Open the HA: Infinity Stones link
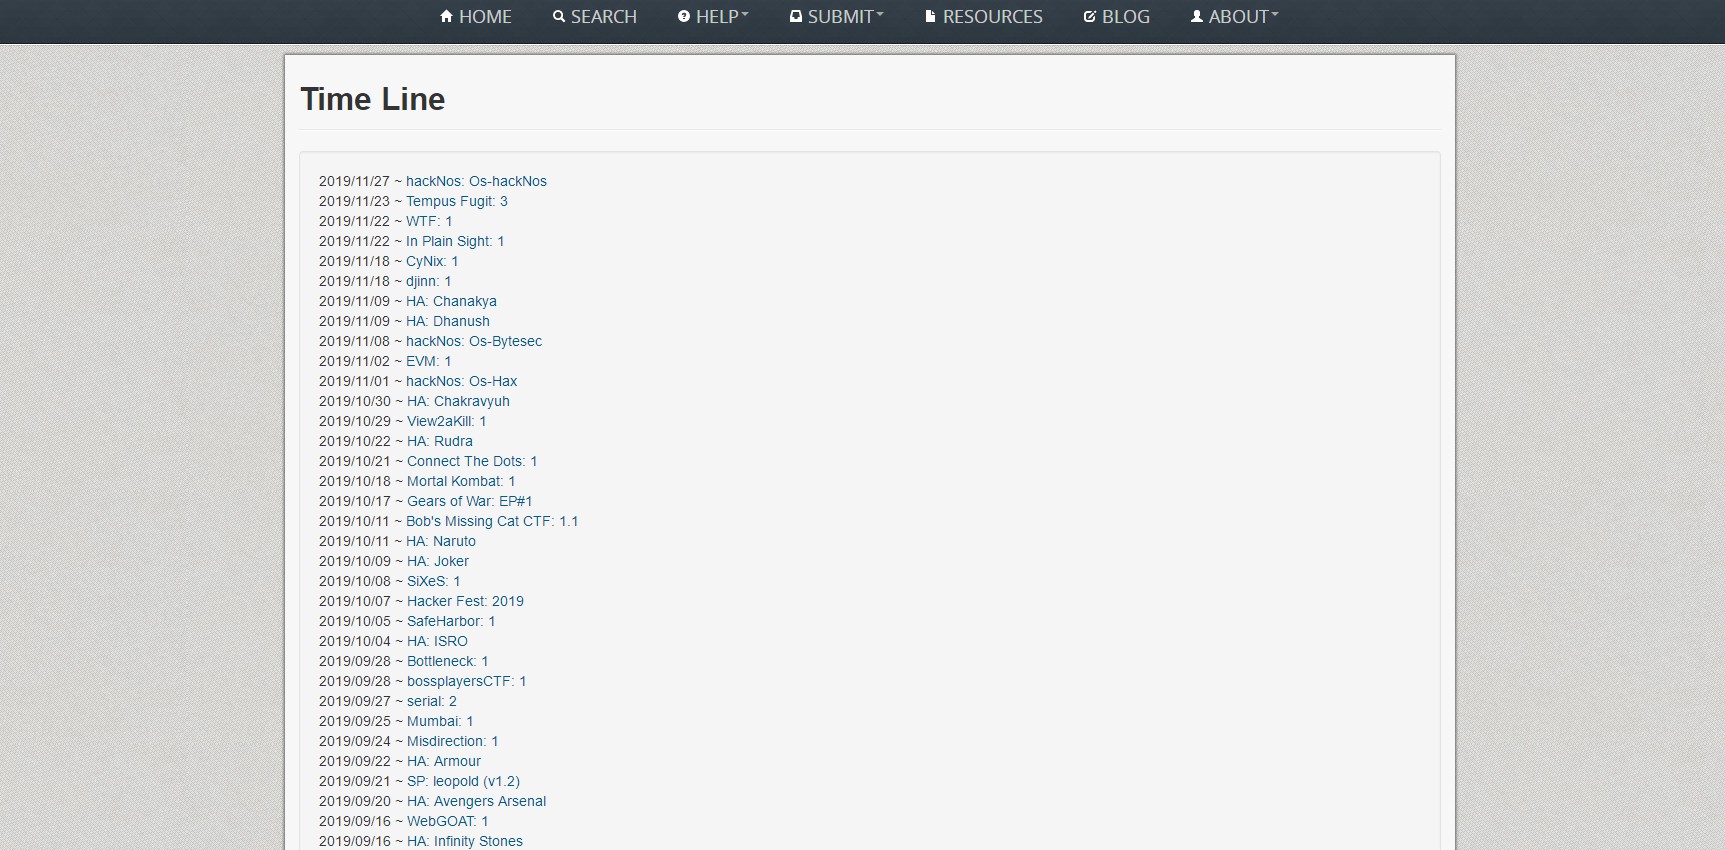1725x850 pixels. tap(465, 841)
